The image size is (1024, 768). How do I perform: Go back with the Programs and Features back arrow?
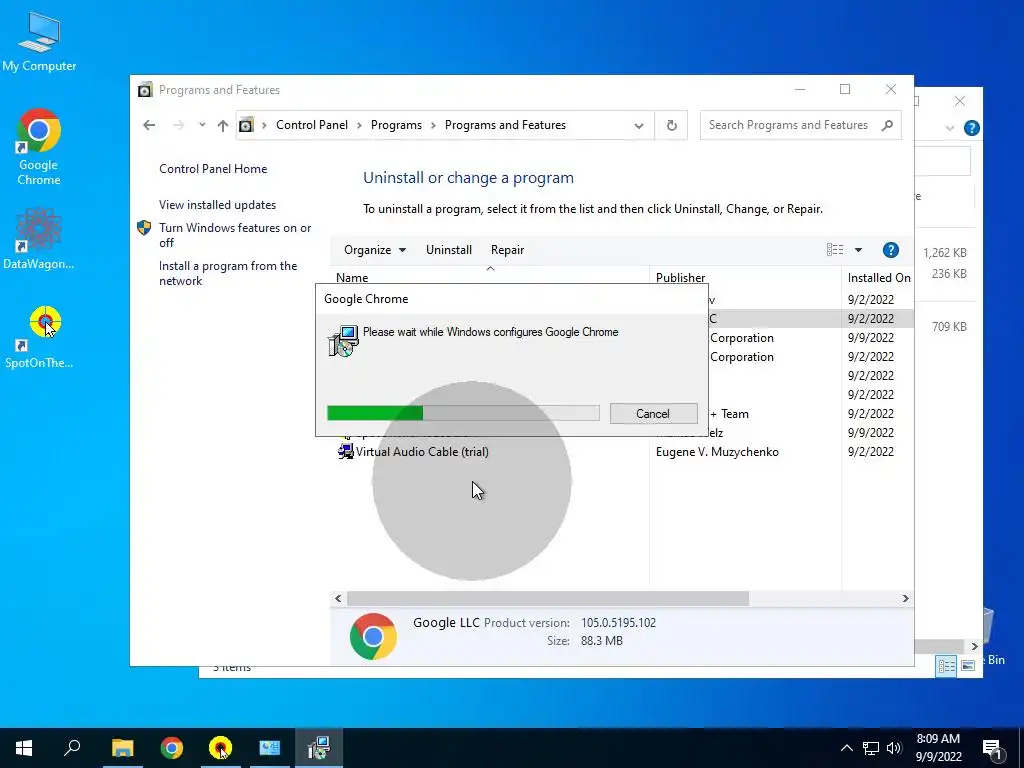149,125
